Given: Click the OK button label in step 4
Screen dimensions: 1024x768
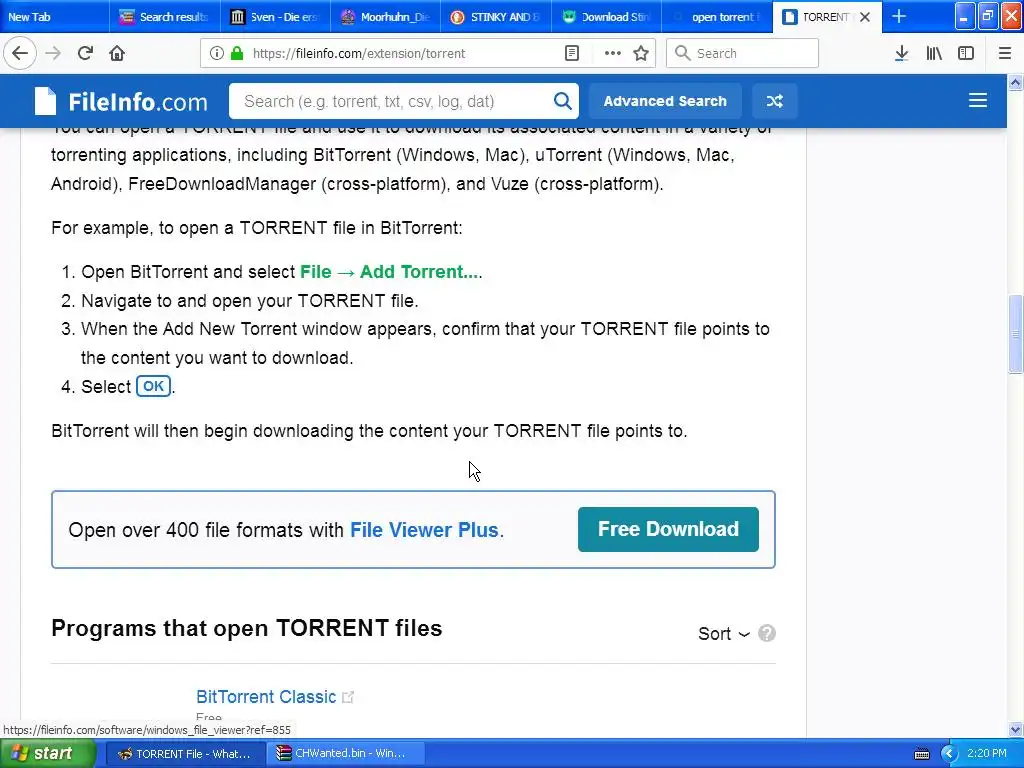Looking at the screenshot, I should [153, 386].
